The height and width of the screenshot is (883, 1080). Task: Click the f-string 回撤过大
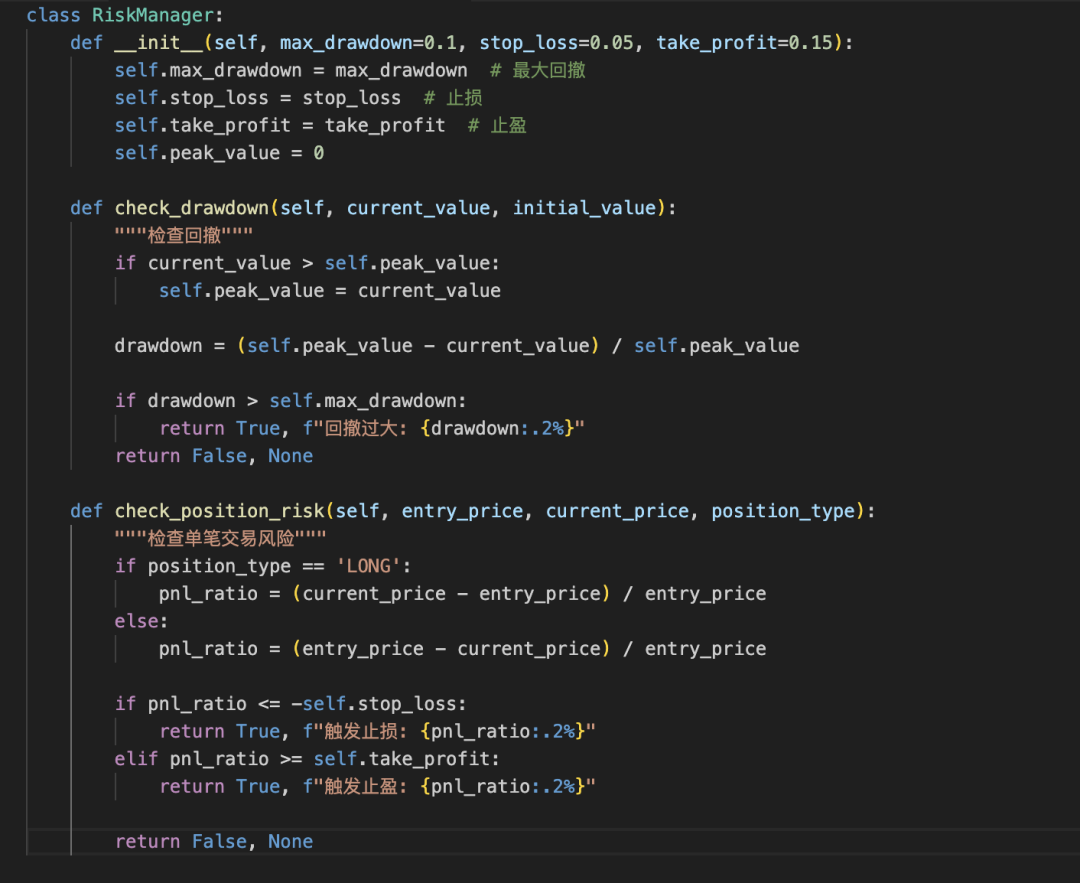coord(444,428)
